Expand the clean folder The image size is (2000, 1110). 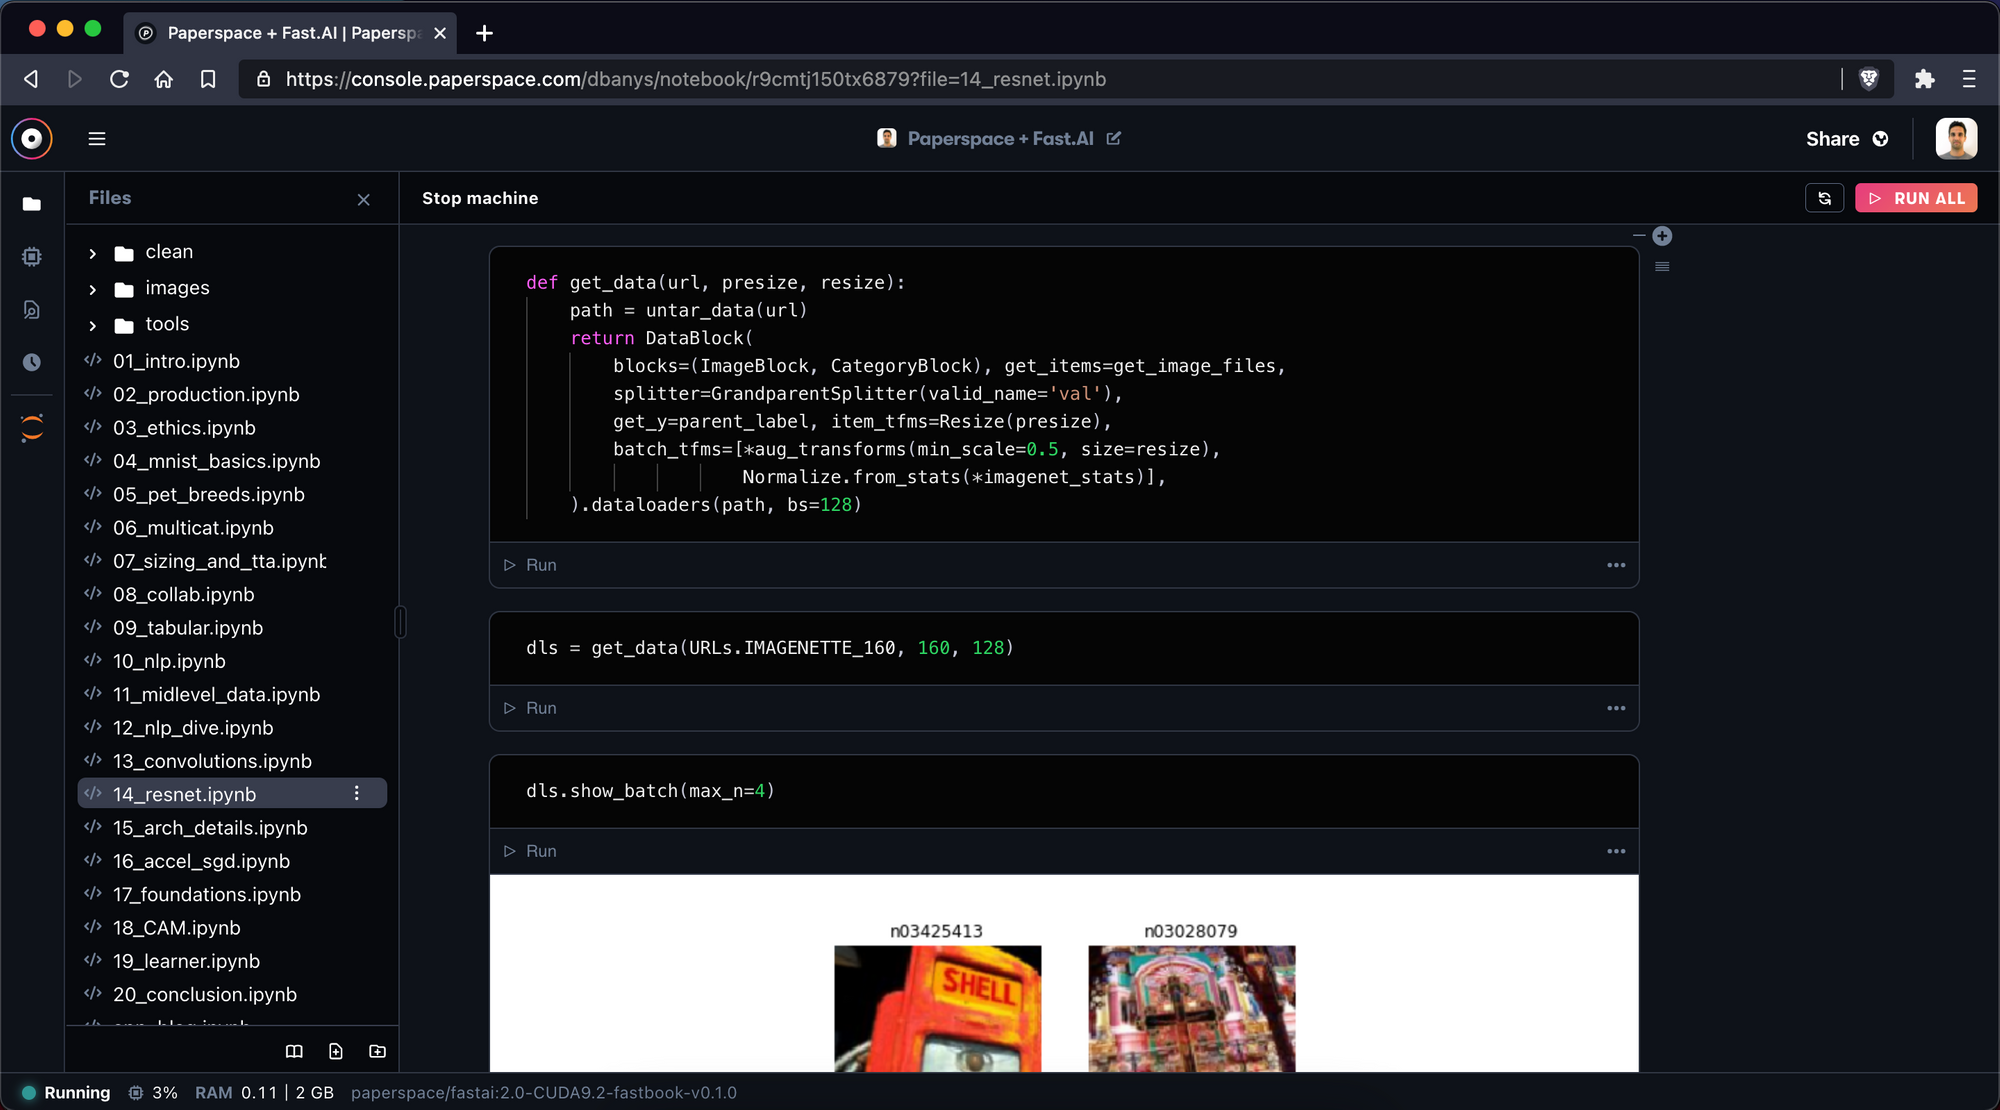[x=93, y=253]
